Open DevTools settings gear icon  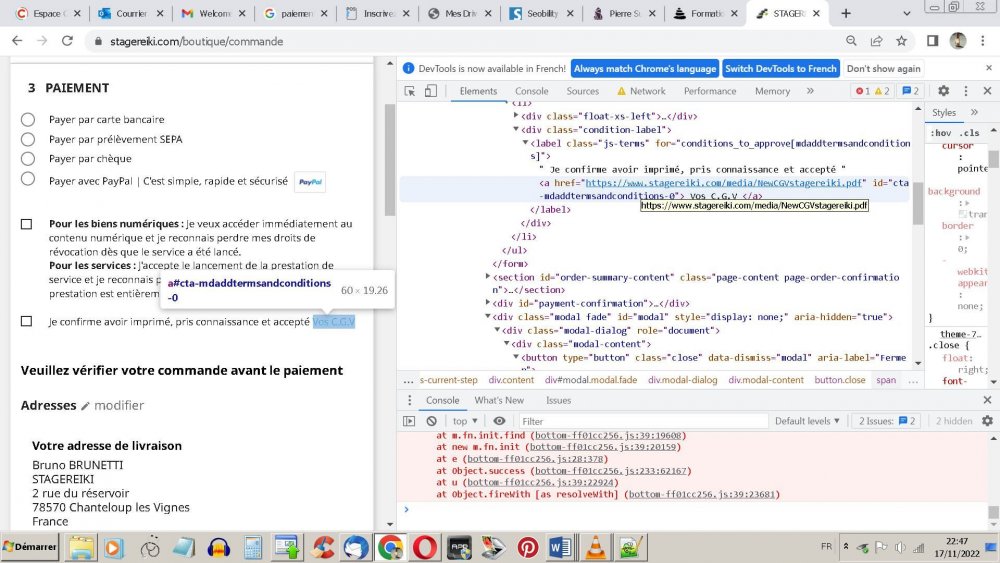(x=943, y=91)
